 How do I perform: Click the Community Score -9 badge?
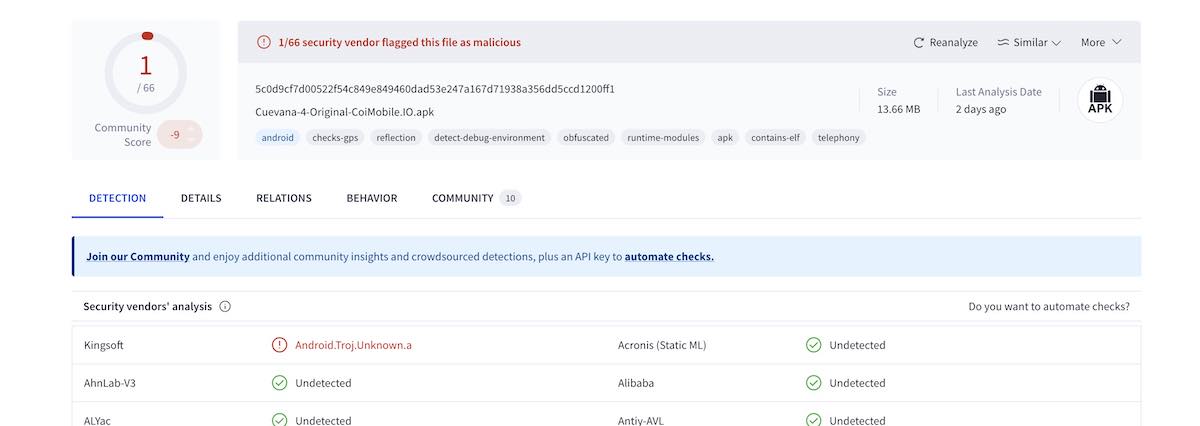pyautogui.click(x=179, y=134)
